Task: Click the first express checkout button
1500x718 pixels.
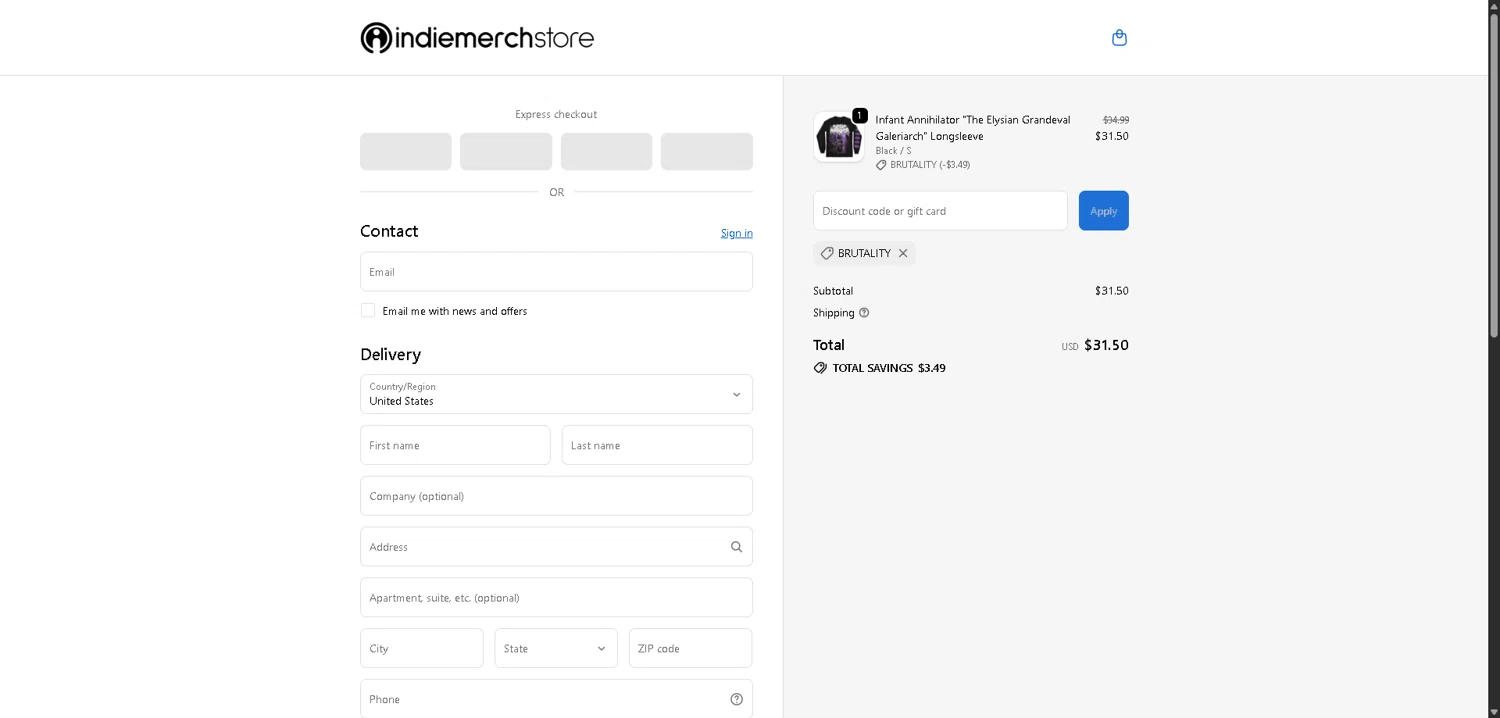Action: tap(406, 152)
